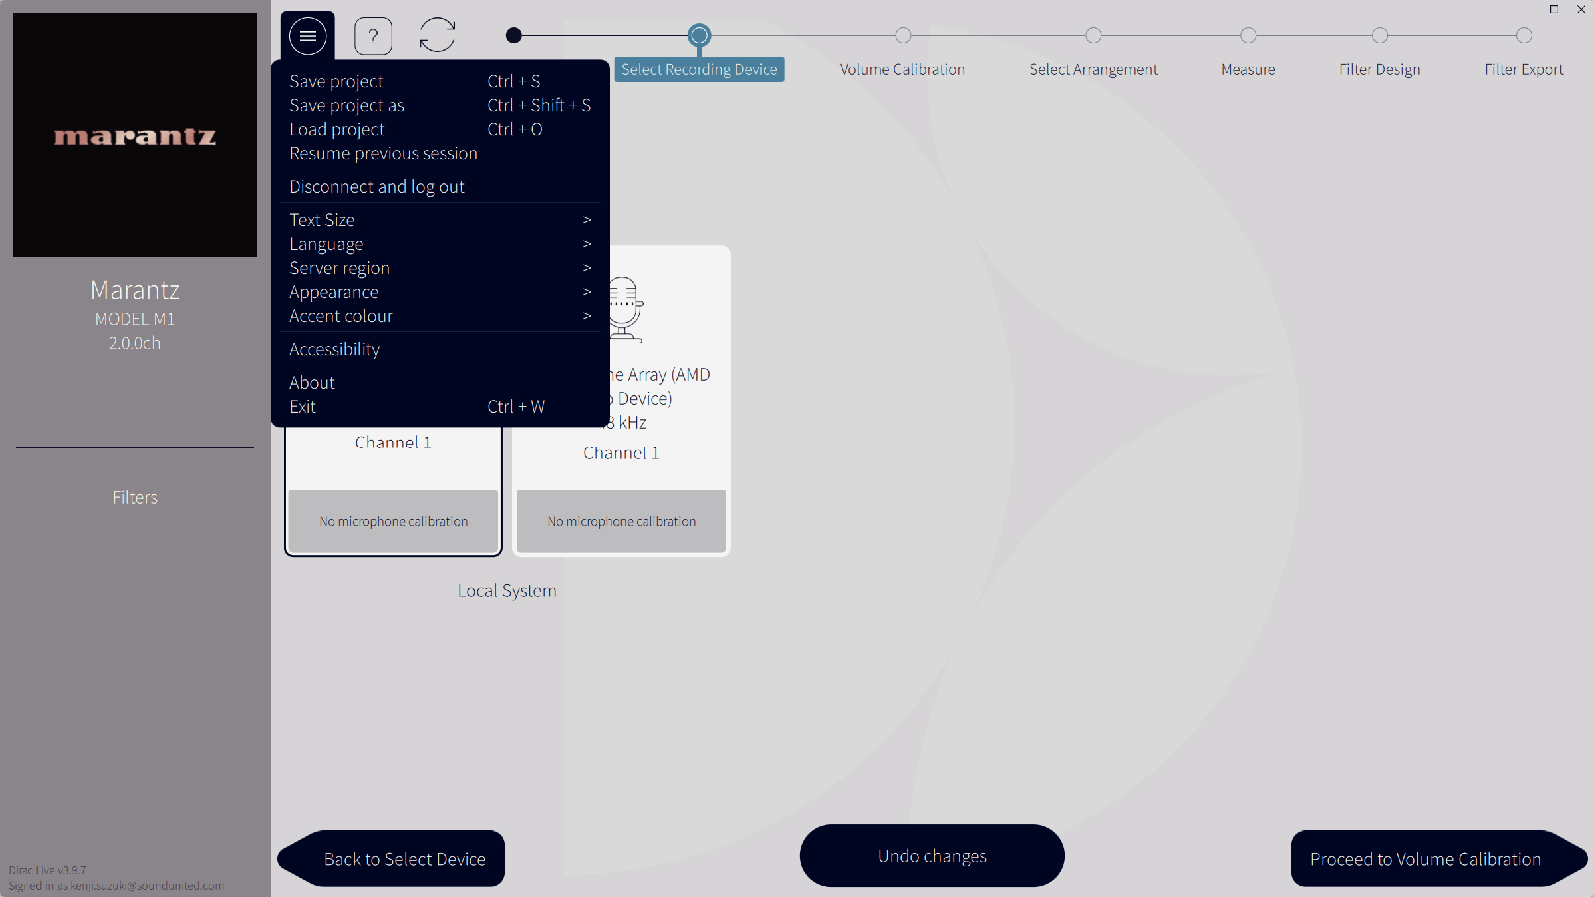Click the Select Recording Device step marker
The height and width of the screenshot is (897, 1594).
[699, 35]
